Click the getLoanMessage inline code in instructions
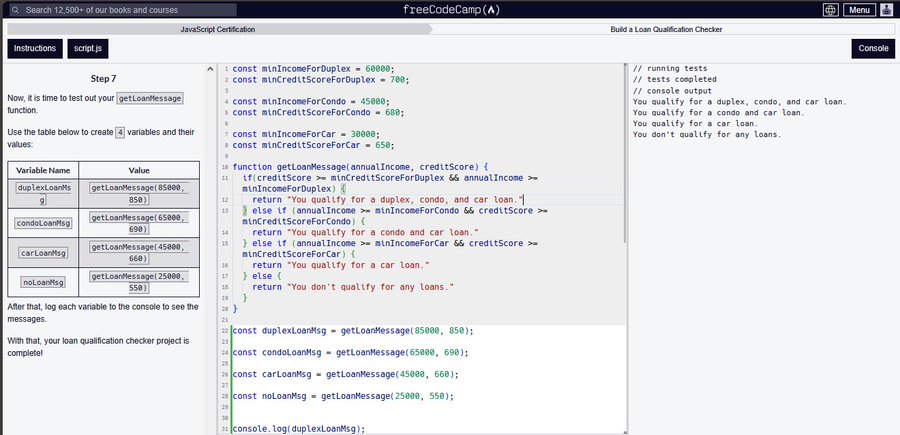This screenshot has height=435, width=900. tap(150, 98)
